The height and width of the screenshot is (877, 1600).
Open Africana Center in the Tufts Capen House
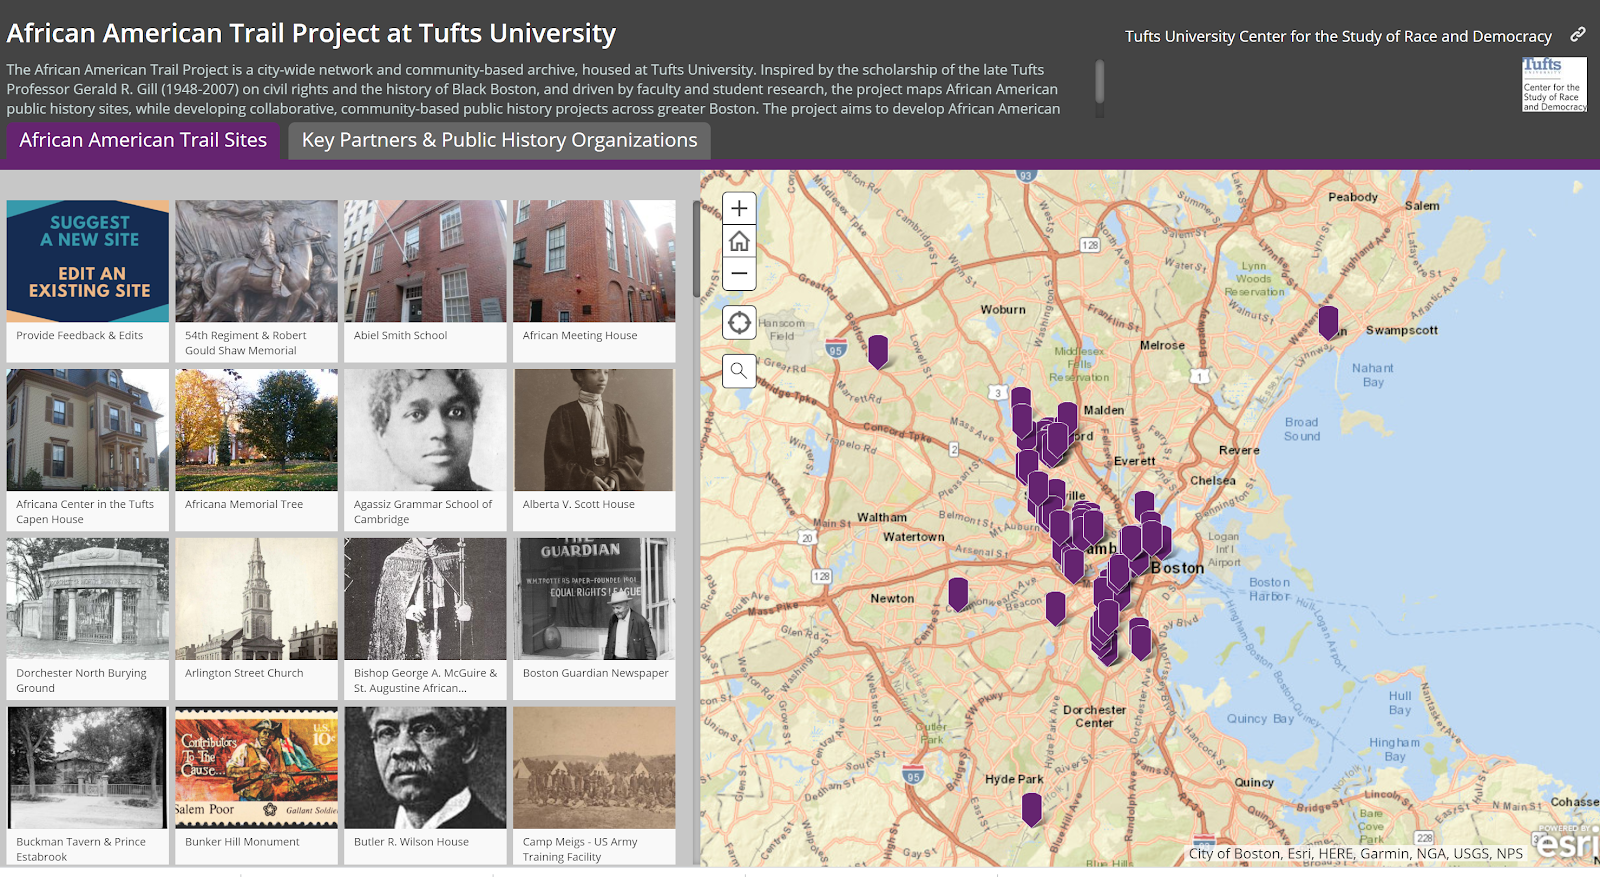(88, 450)
